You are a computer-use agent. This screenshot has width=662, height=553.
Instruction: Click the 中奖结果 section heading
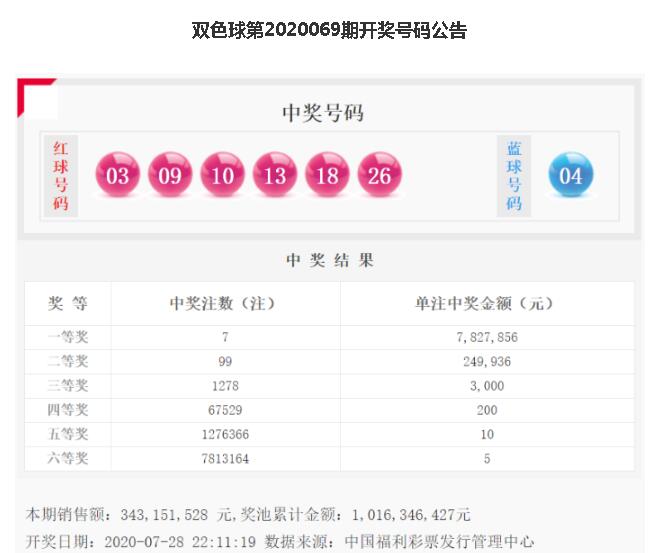pyautogui.click(x=329, y=260)
